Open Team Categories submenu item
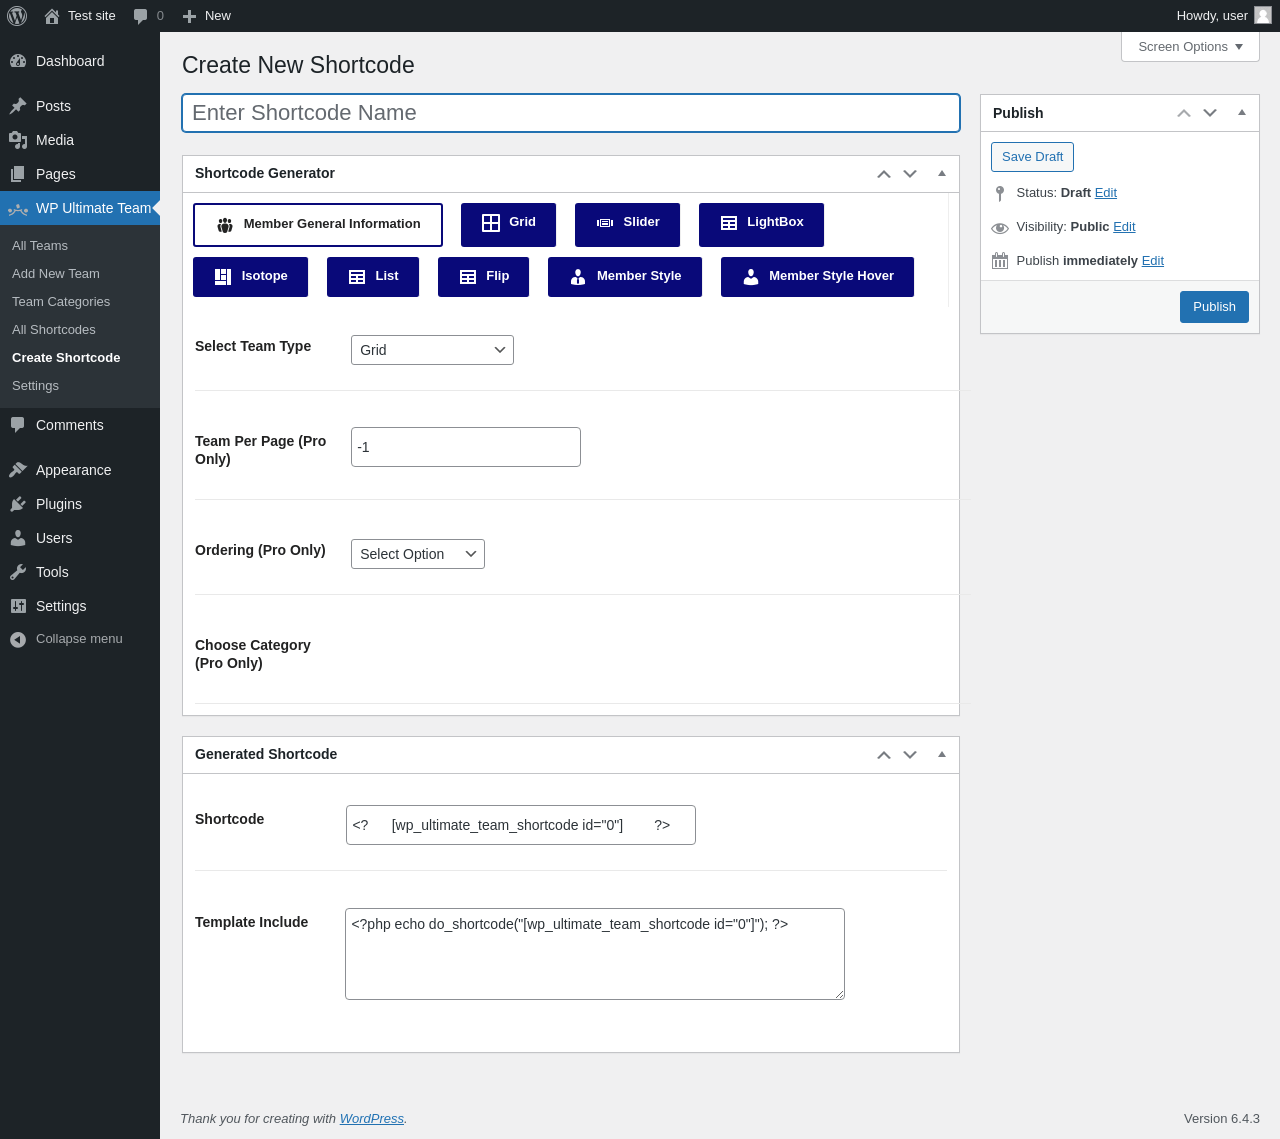The image size is (1280, 1139). (x=61, y=302)
